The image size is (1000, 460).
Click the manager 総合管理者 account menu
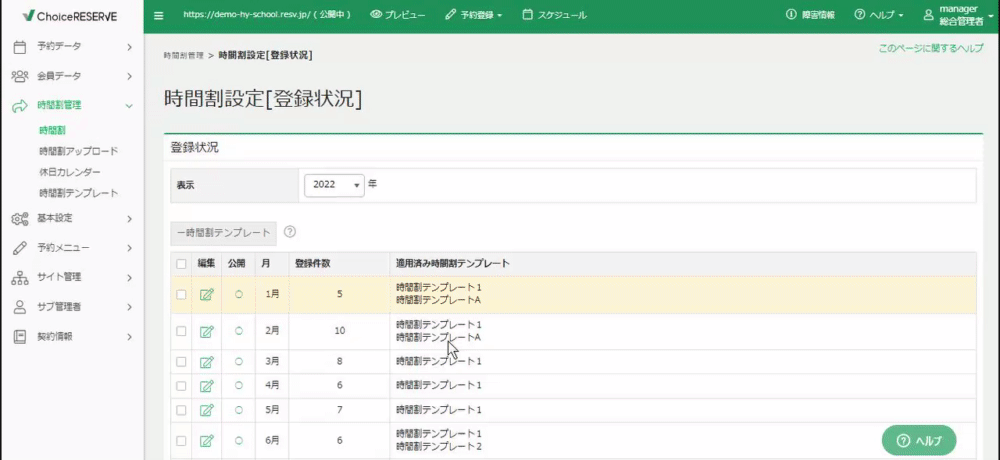point(959,15)
